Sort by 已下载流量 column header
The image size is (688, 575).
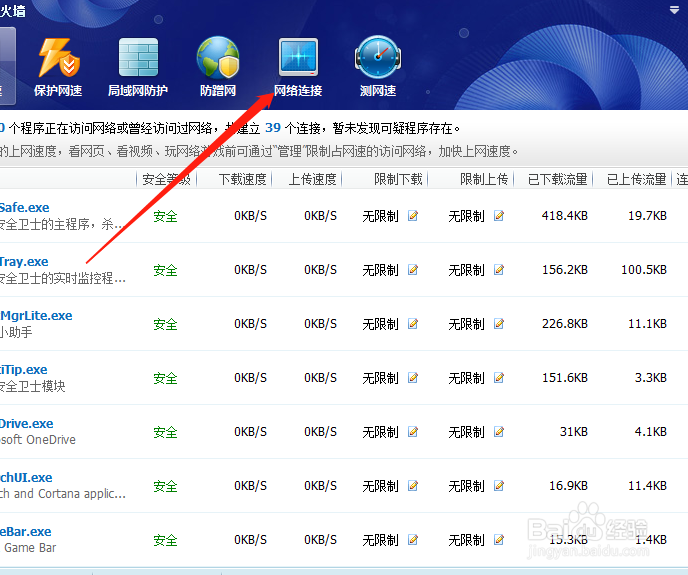point(557,179)
